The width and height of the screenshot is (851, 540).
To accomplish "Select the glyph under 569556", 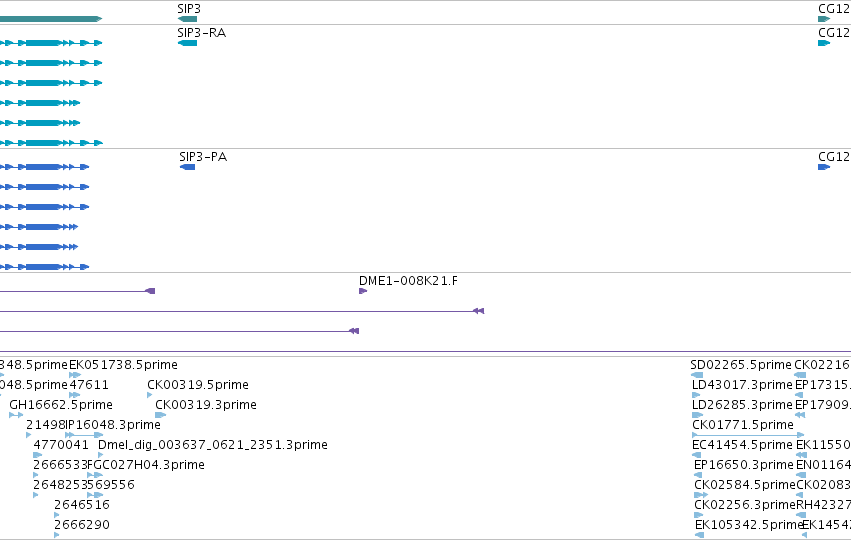I will [95, 495].
